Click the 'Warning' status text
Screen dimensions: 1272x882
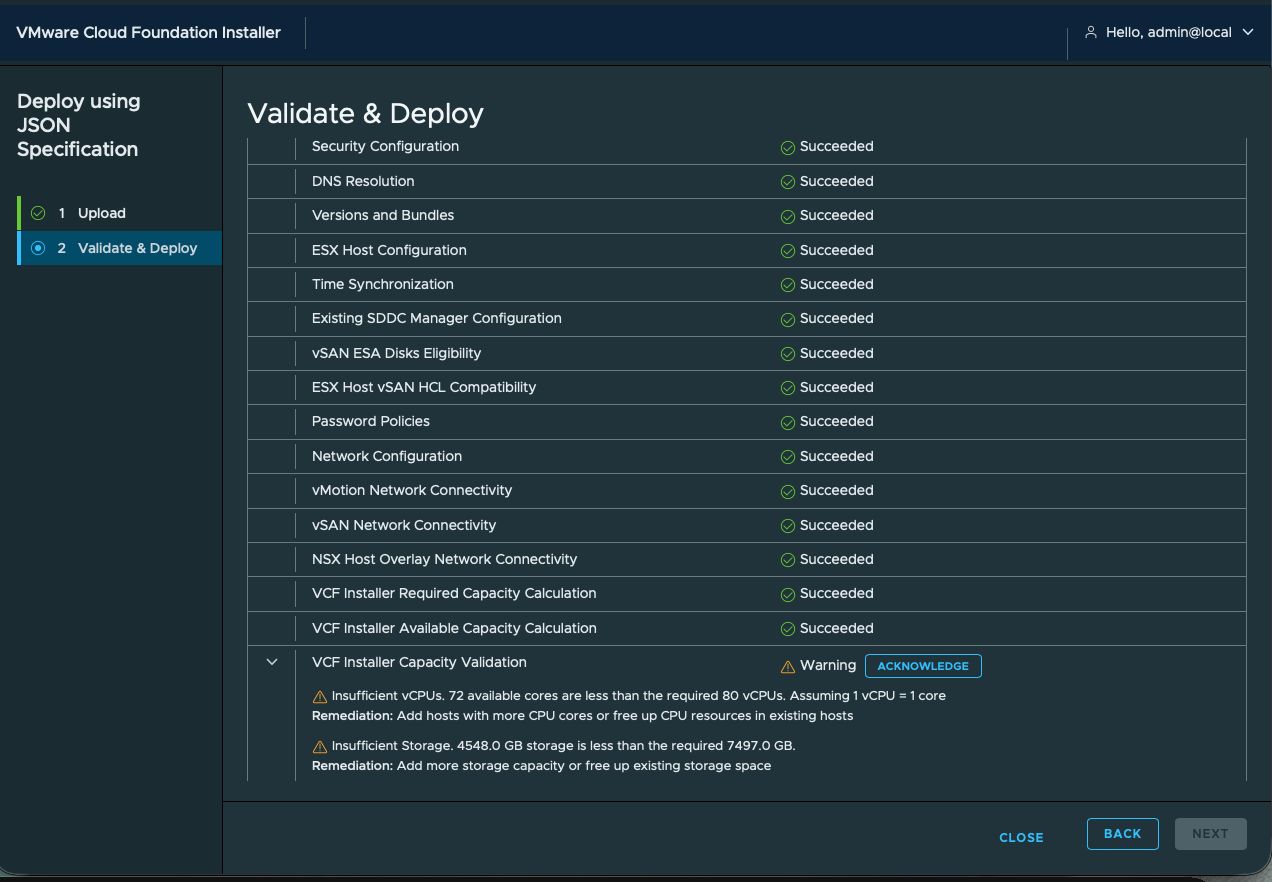coord(828,665)
